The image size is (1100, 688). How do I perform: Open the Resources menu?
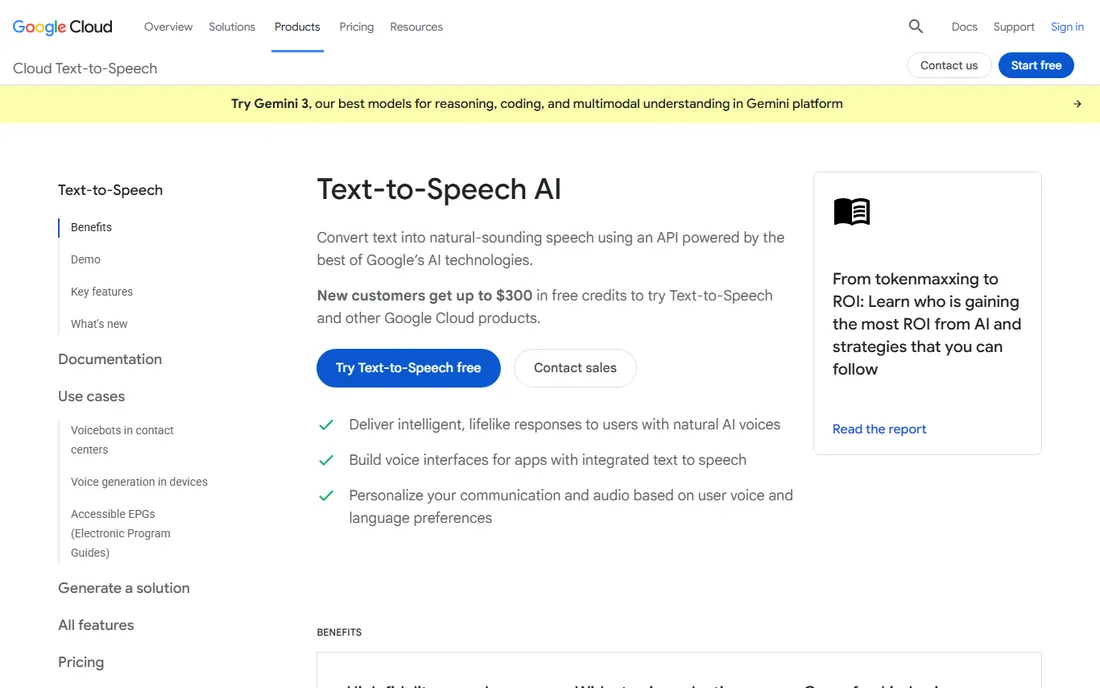(x=416, y=27)
